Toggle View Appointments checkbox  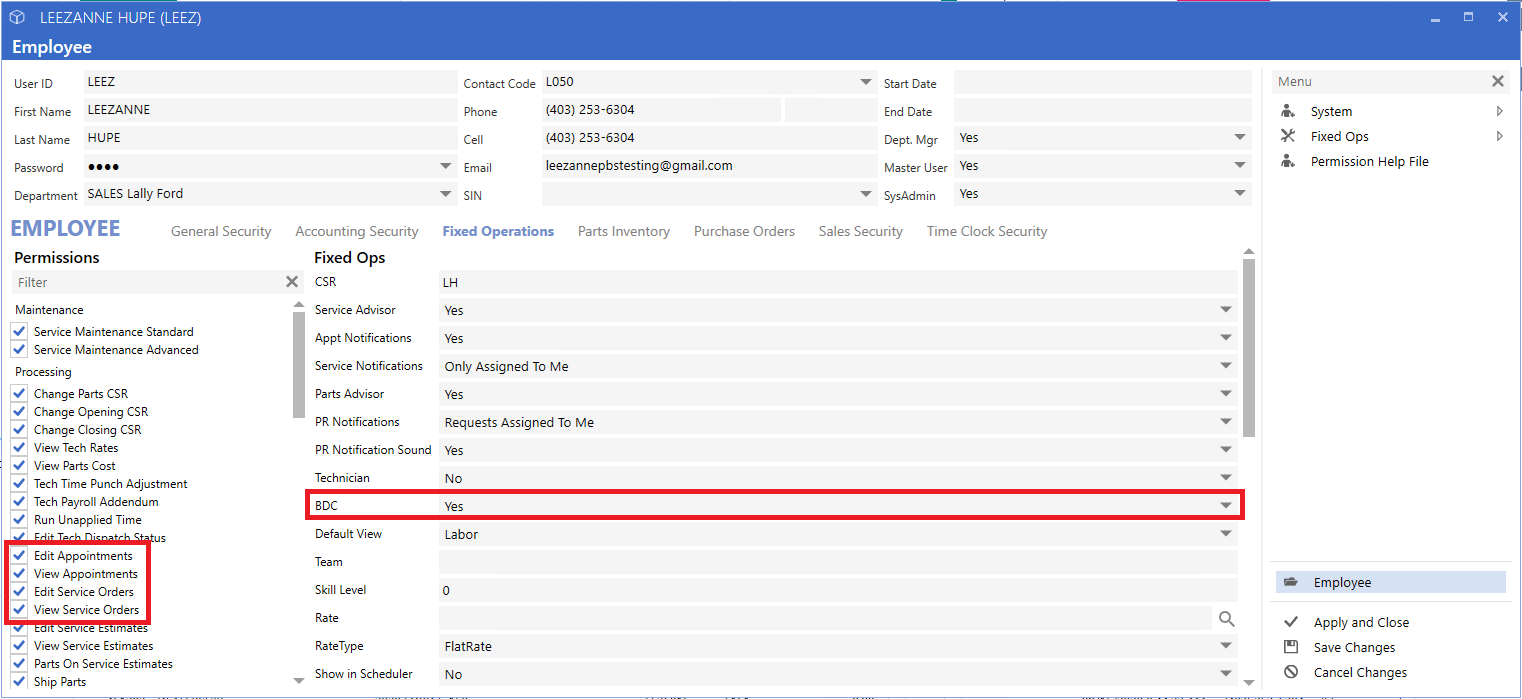tap(19, 573)
